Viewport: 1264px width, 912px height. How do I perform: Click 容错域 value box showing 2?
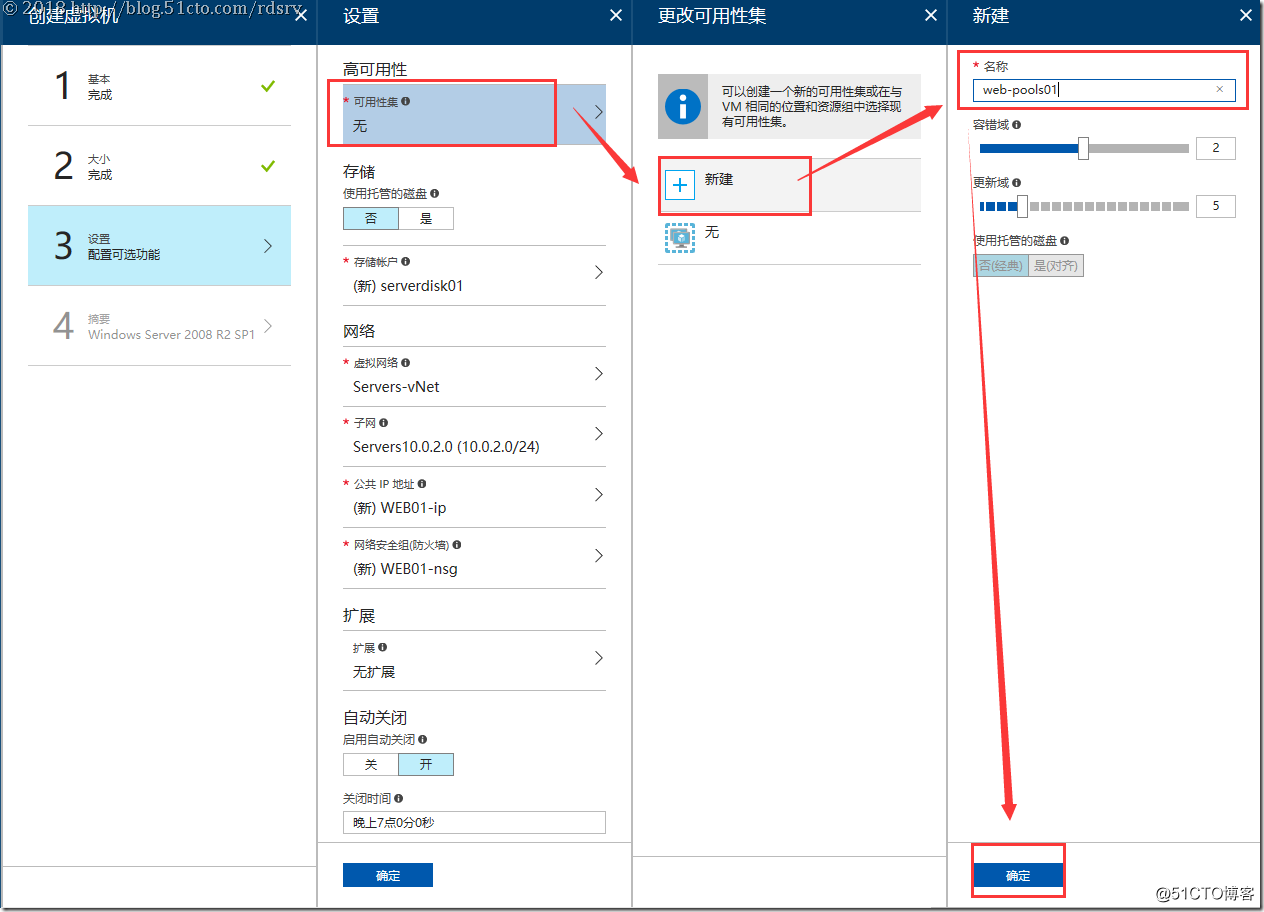point(1215,148)
